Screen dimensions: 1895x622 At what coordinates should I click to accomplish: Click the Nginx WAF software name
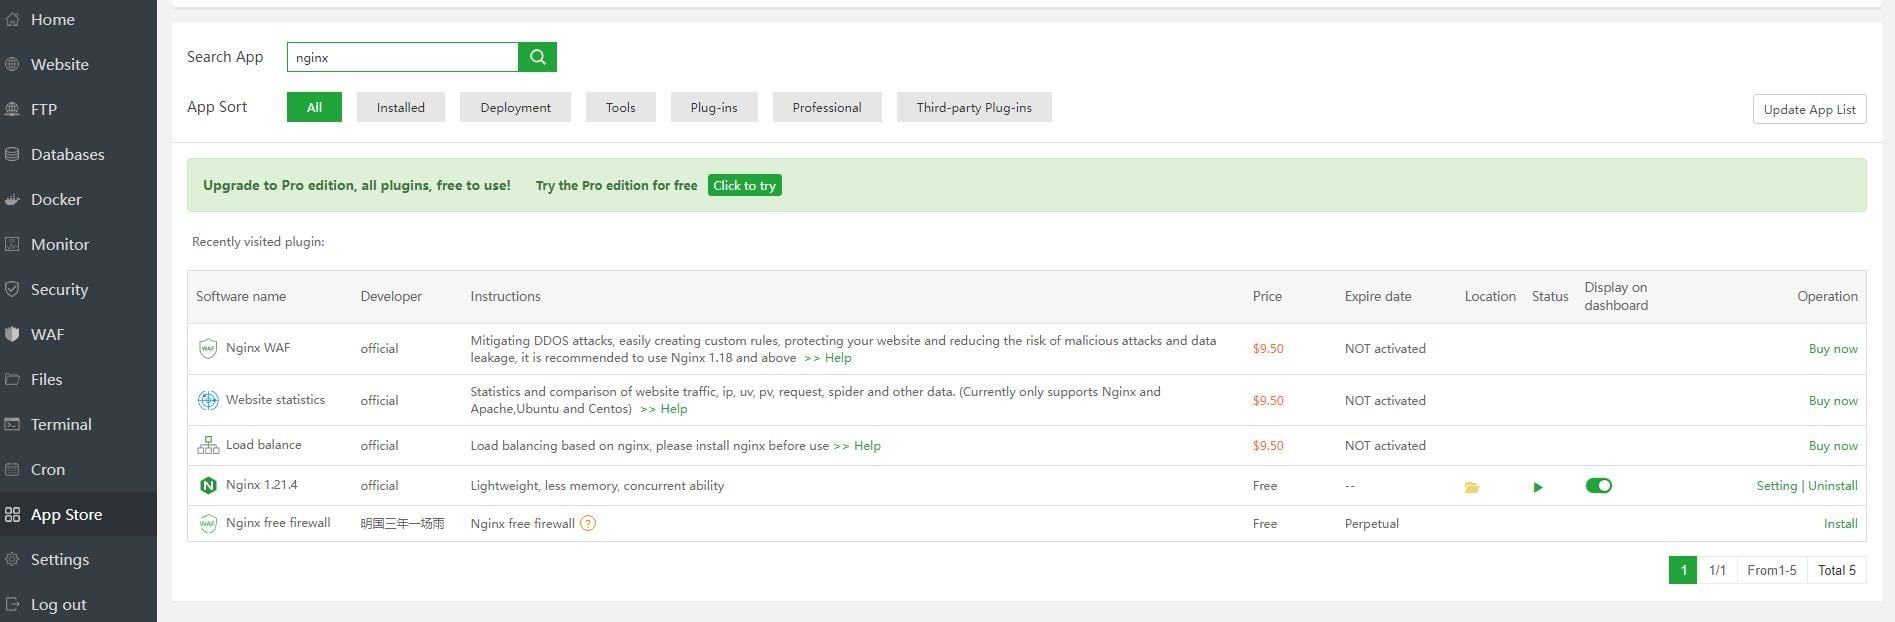(x=258, y=348)
